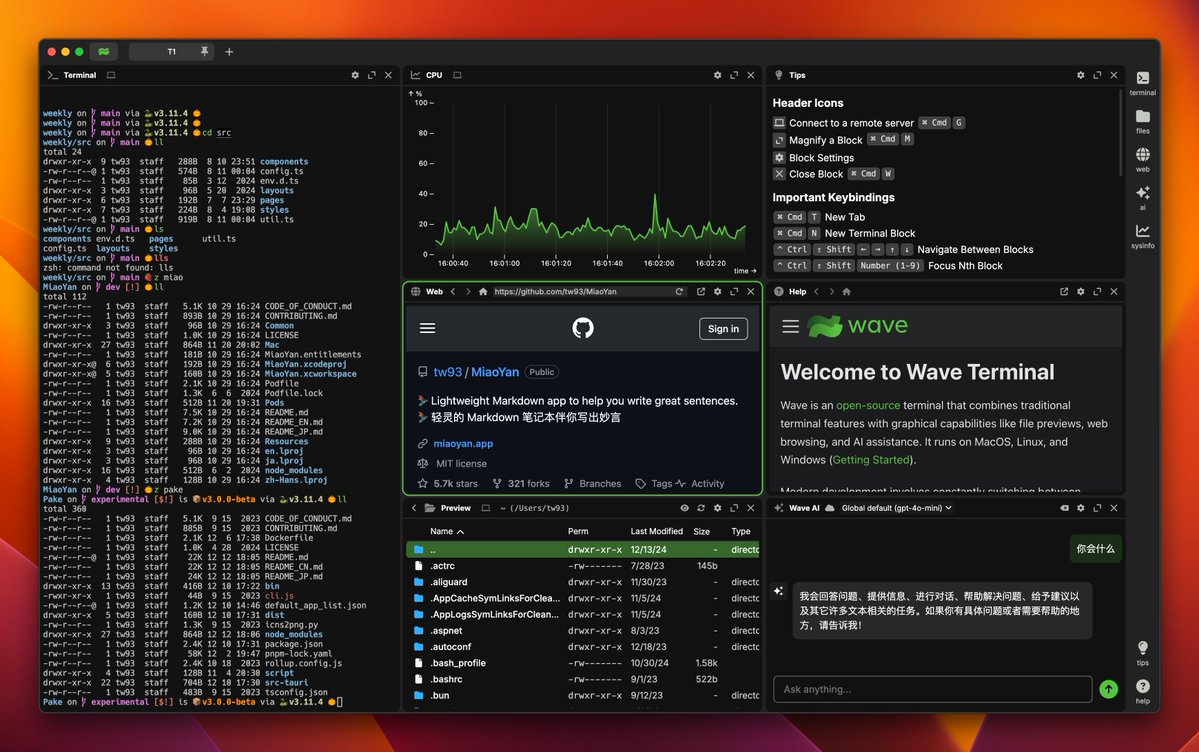Image resolution: width=1199 pixels, height=752 pixels.
Task: Refresh the Preview directory listing
Action: tap(700, 508)
